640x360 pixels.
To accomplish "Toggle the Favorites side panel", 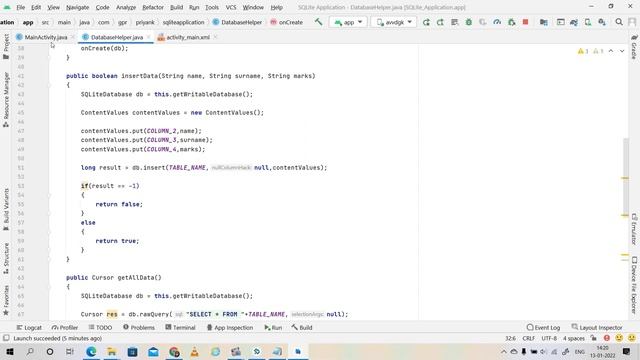I will [x=6, y=300].
